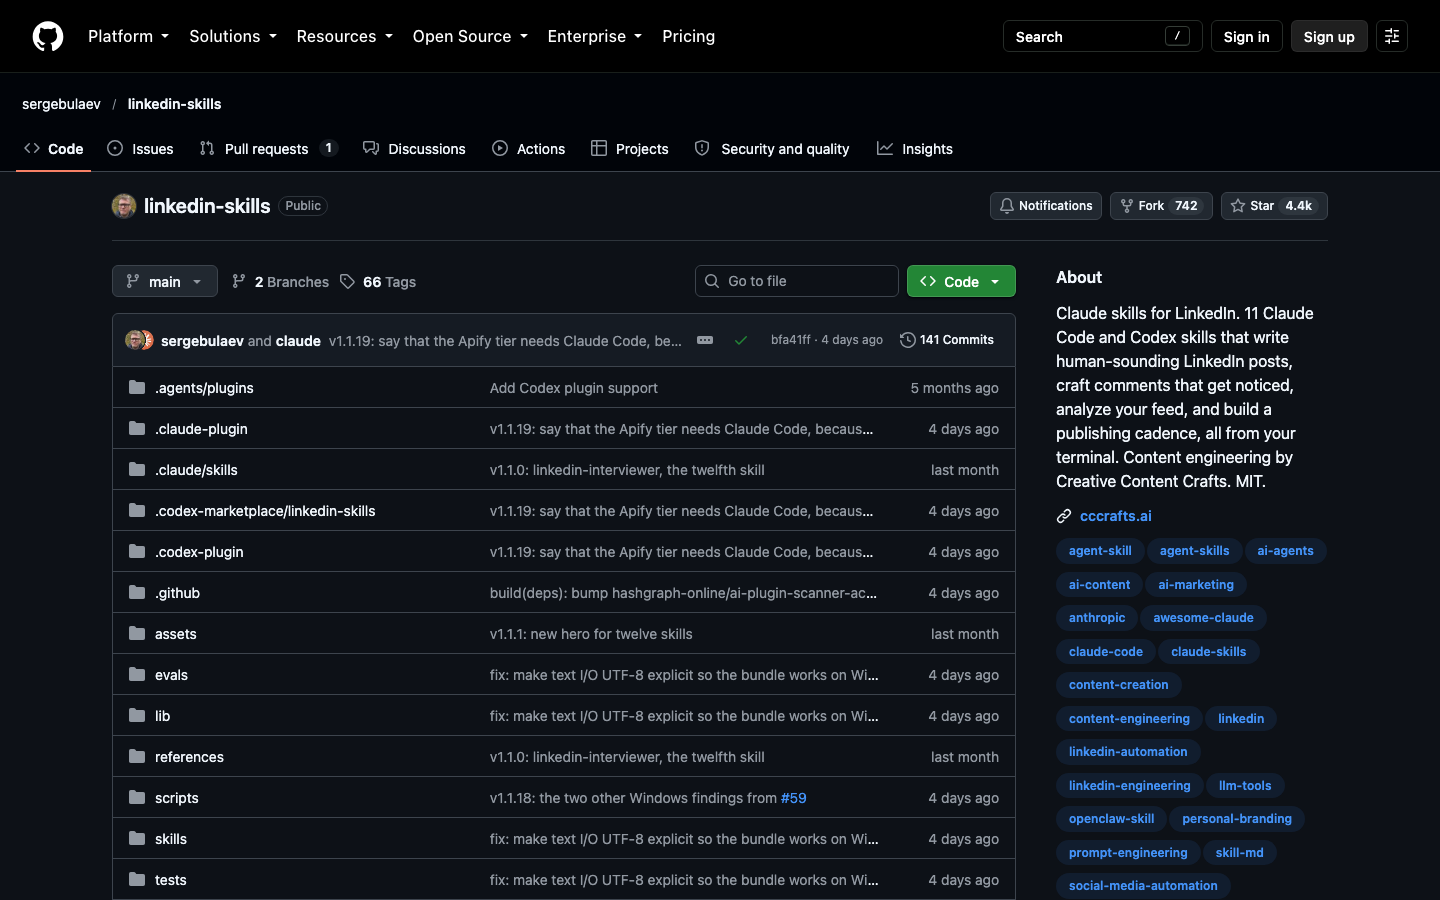Open the Actions tab

tap(528, 148)
